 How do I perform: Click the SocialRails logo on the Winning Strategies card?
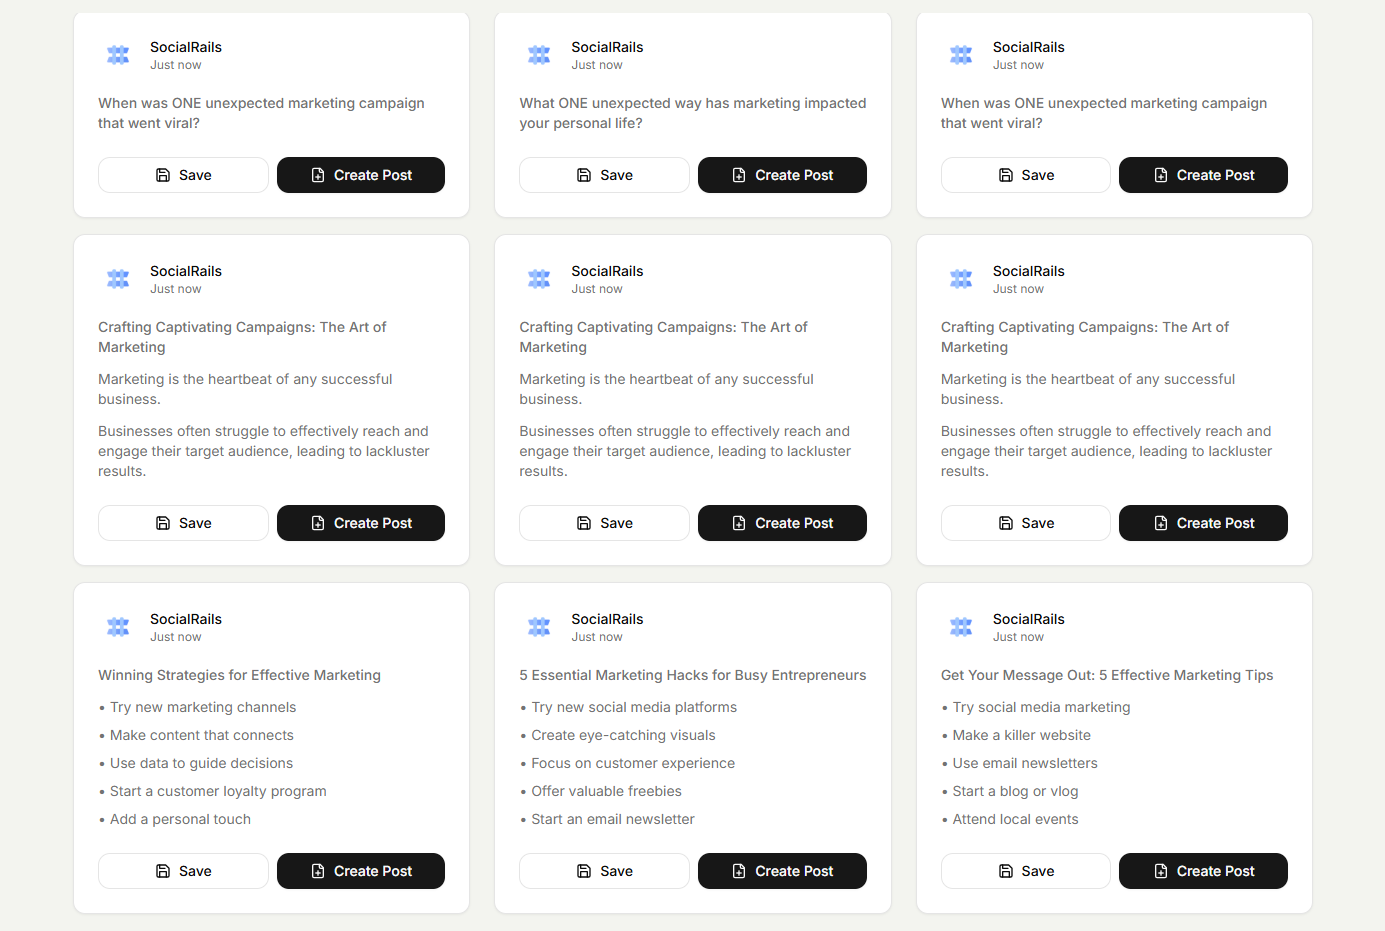118,627
